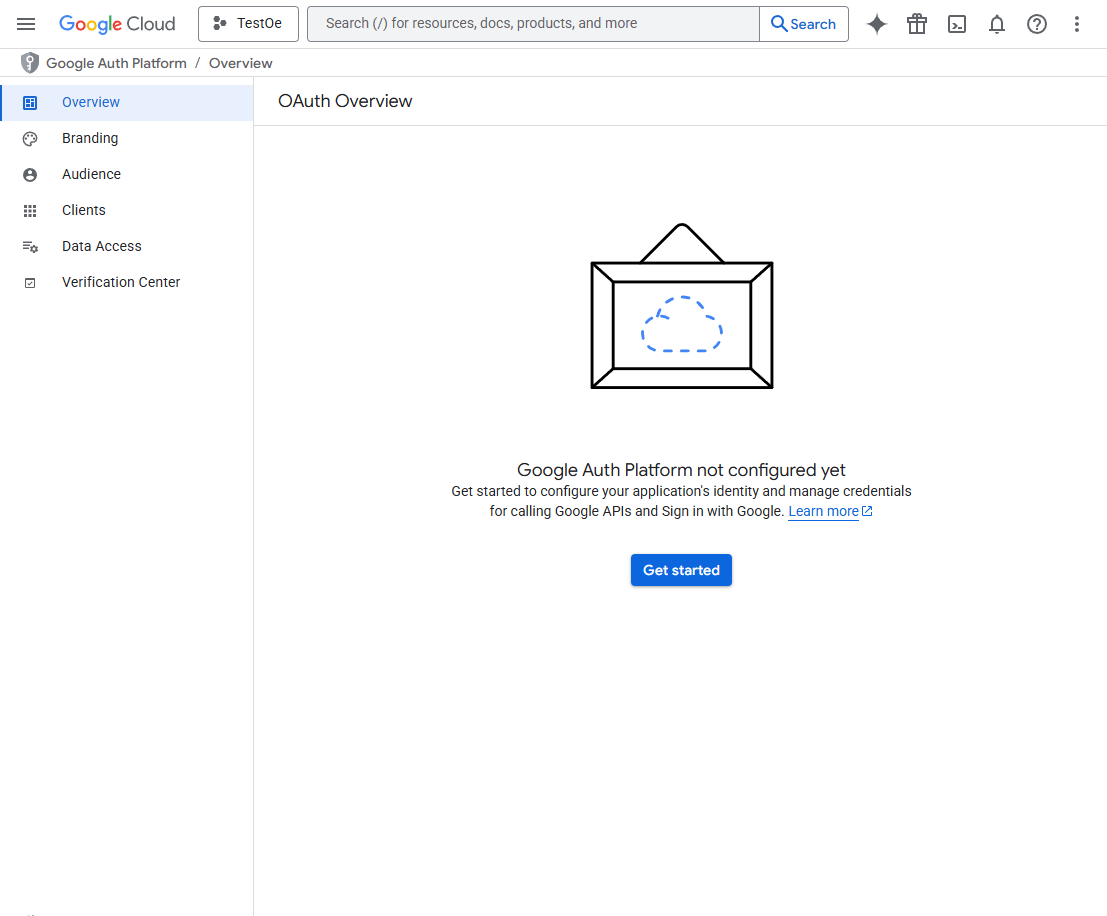Click the Get started button
The height and width of the screenshot is (916, 1107).
pos(681,570)
